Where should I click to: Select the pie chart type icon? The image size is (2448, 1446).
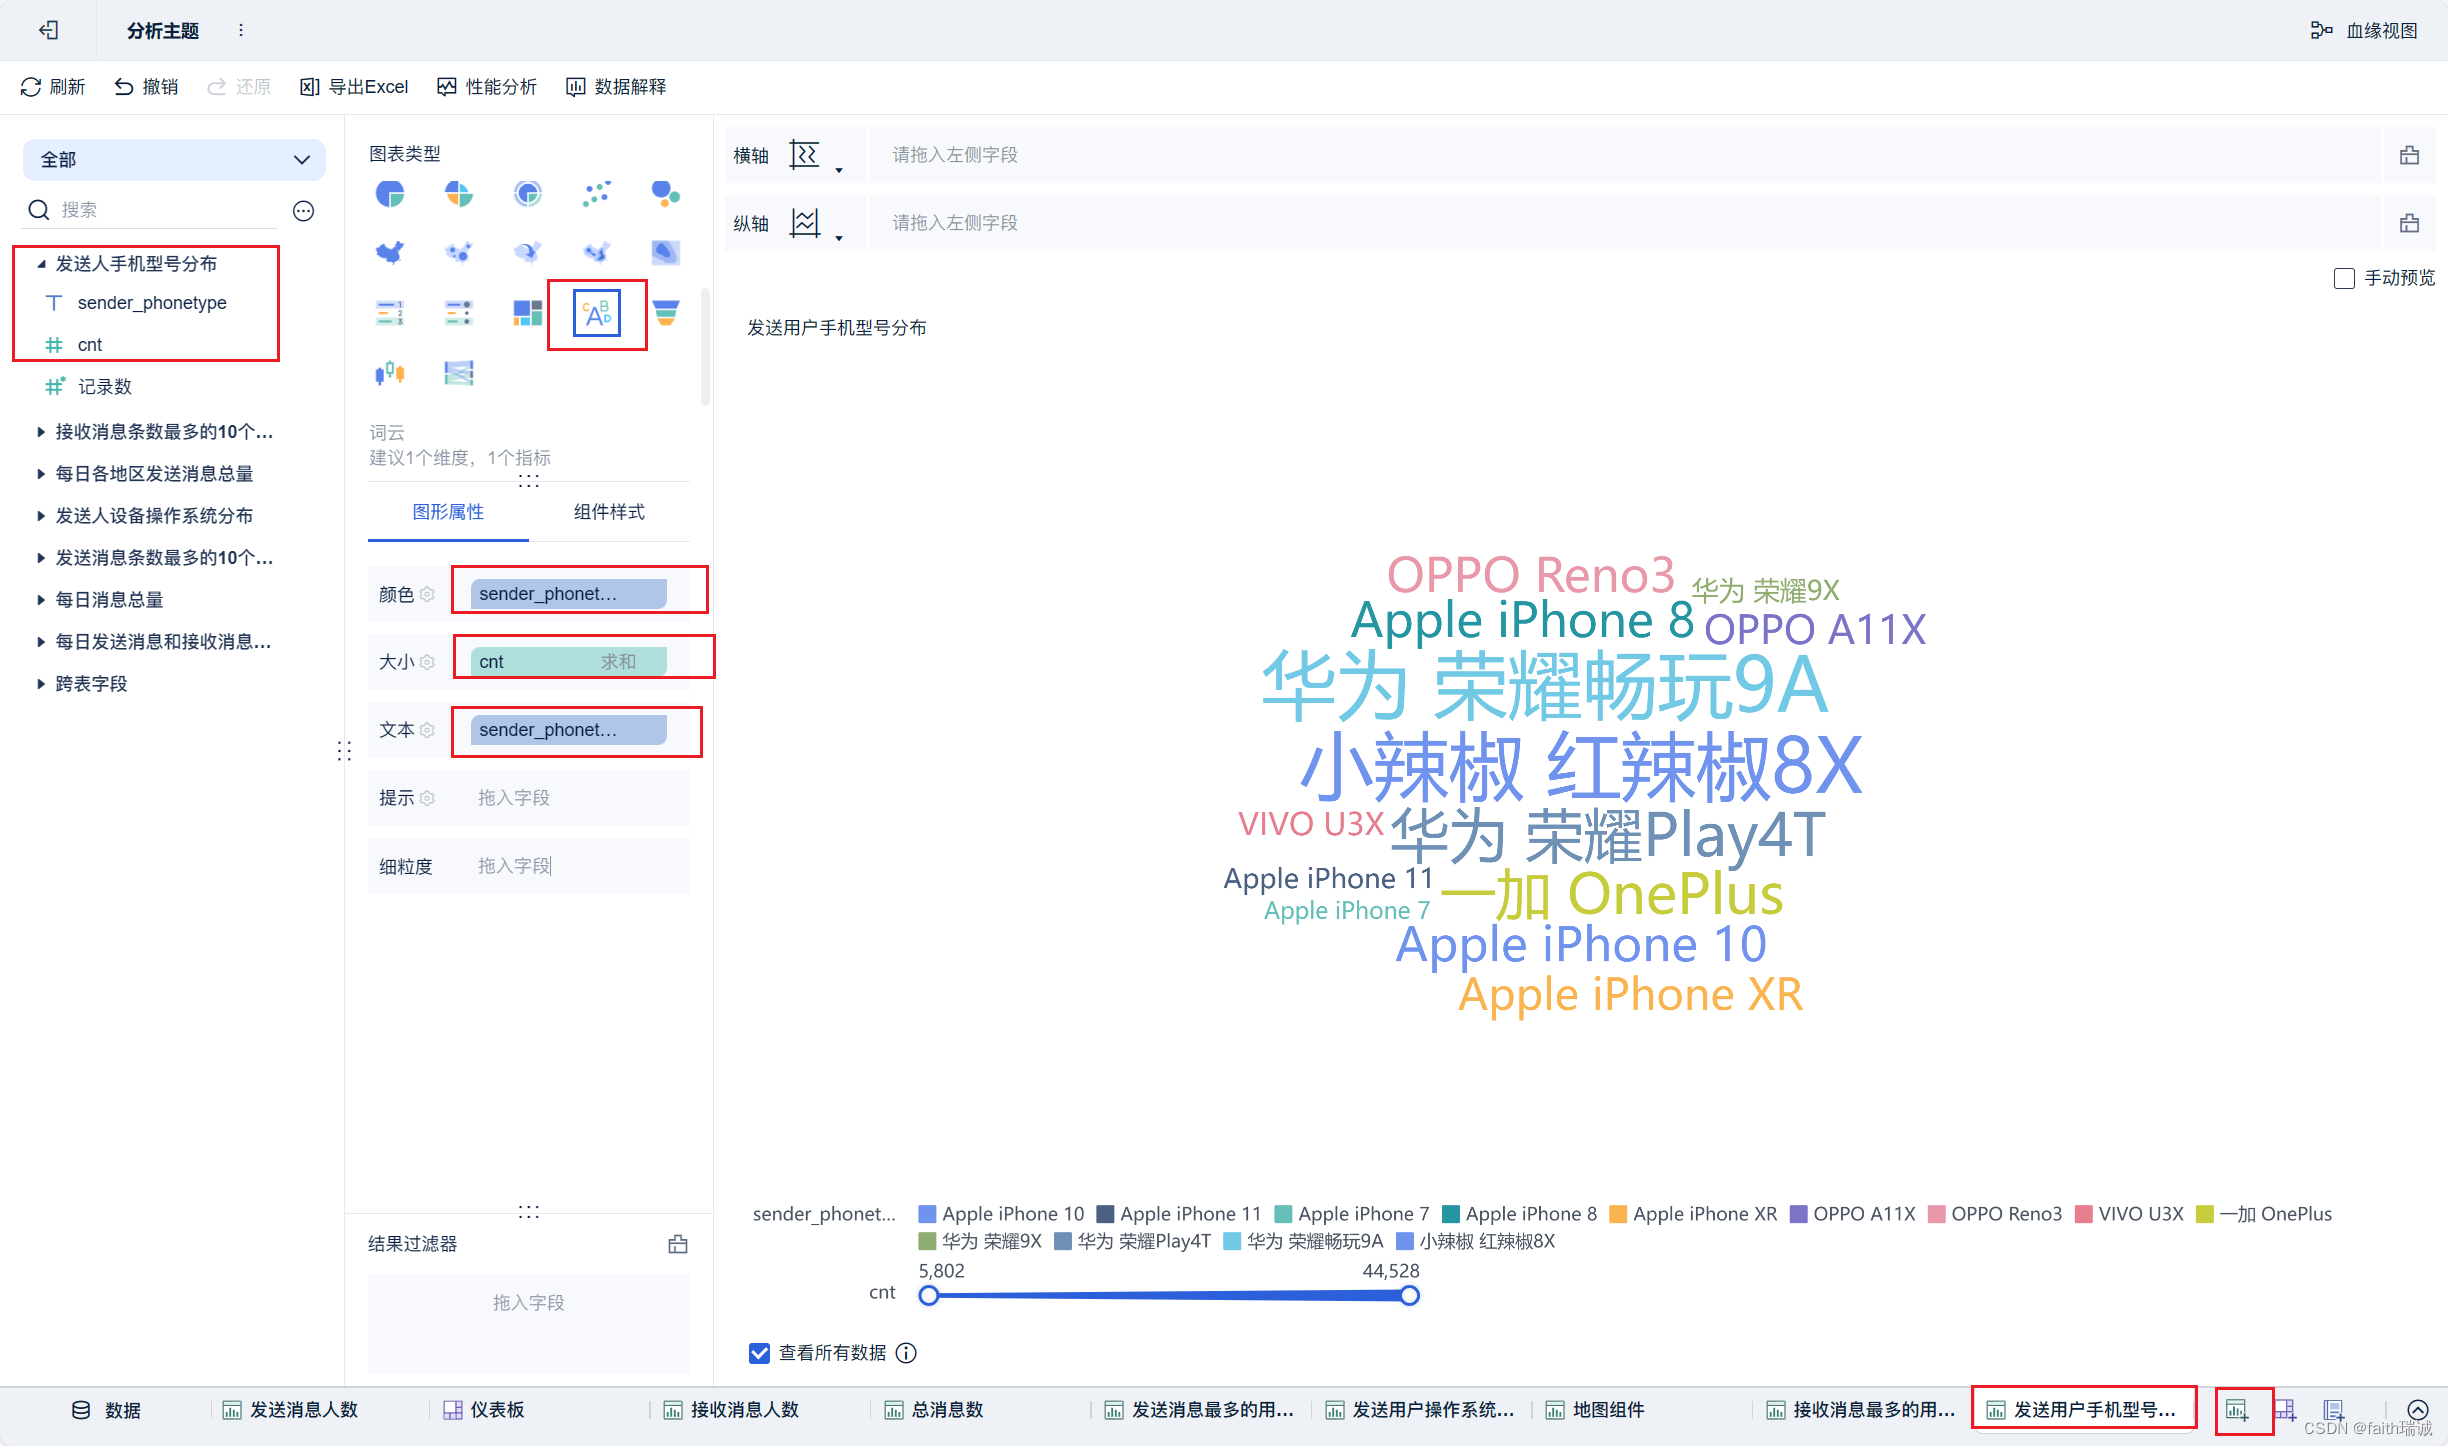pos(390,193)
